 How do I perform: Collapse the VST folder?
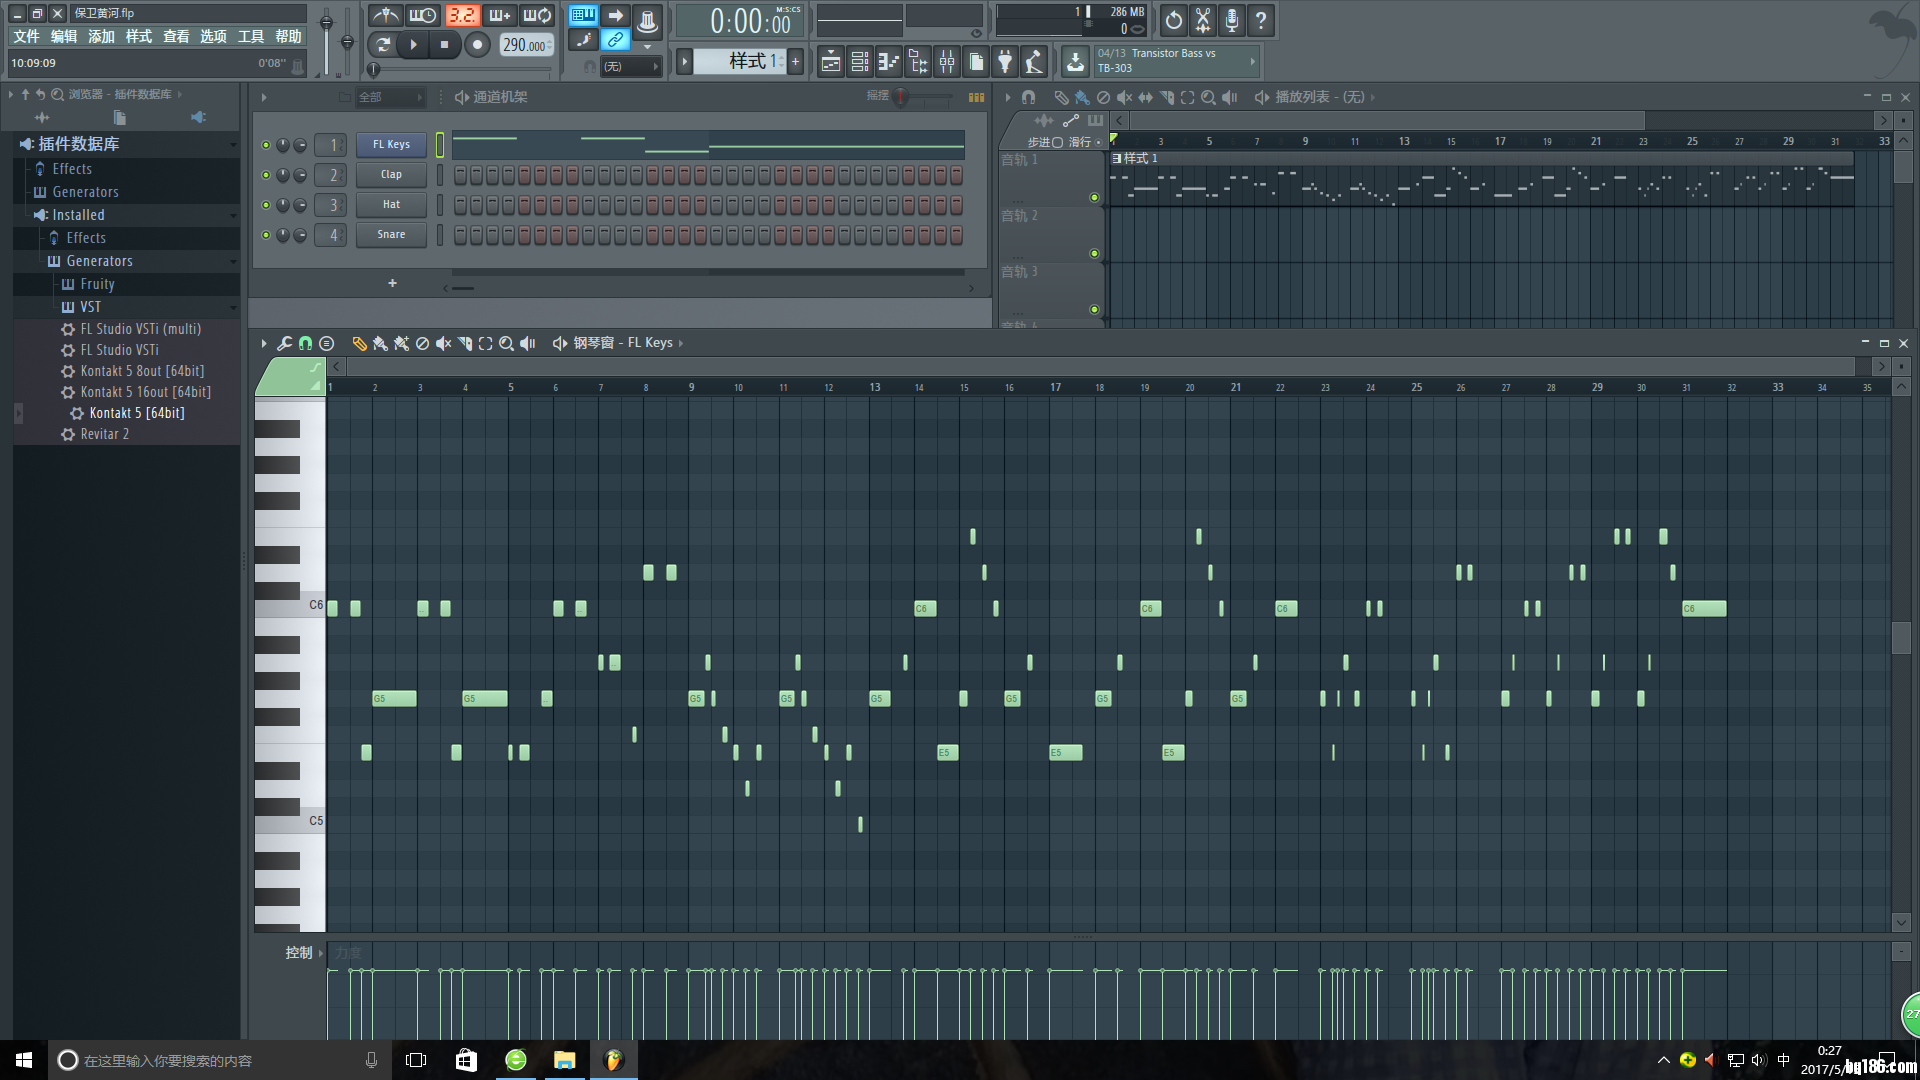[90, 307]
